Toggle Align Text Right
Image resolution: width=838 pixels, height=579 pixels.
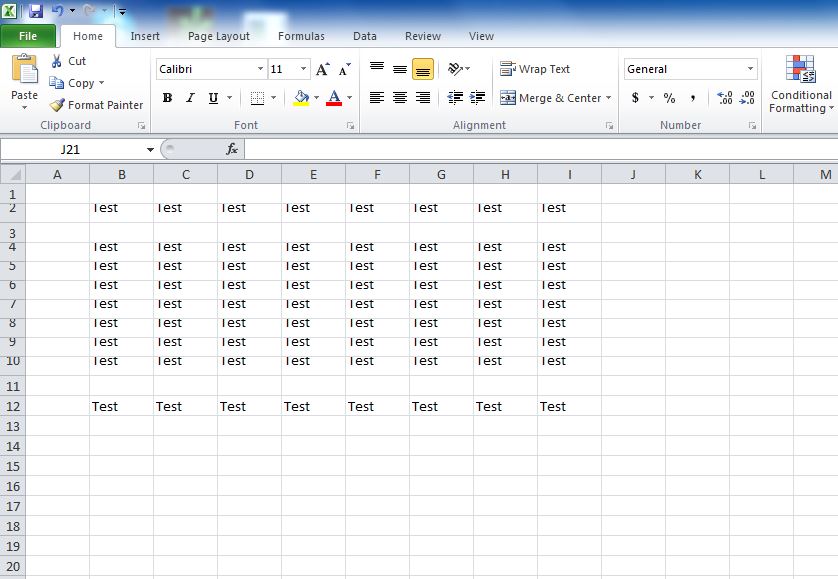423,97
